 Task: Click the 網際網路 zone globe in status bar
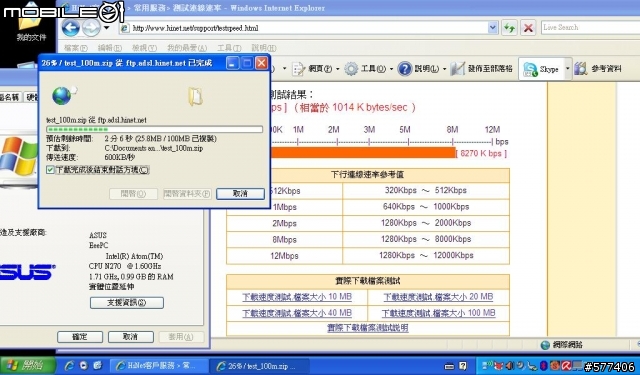545,345
